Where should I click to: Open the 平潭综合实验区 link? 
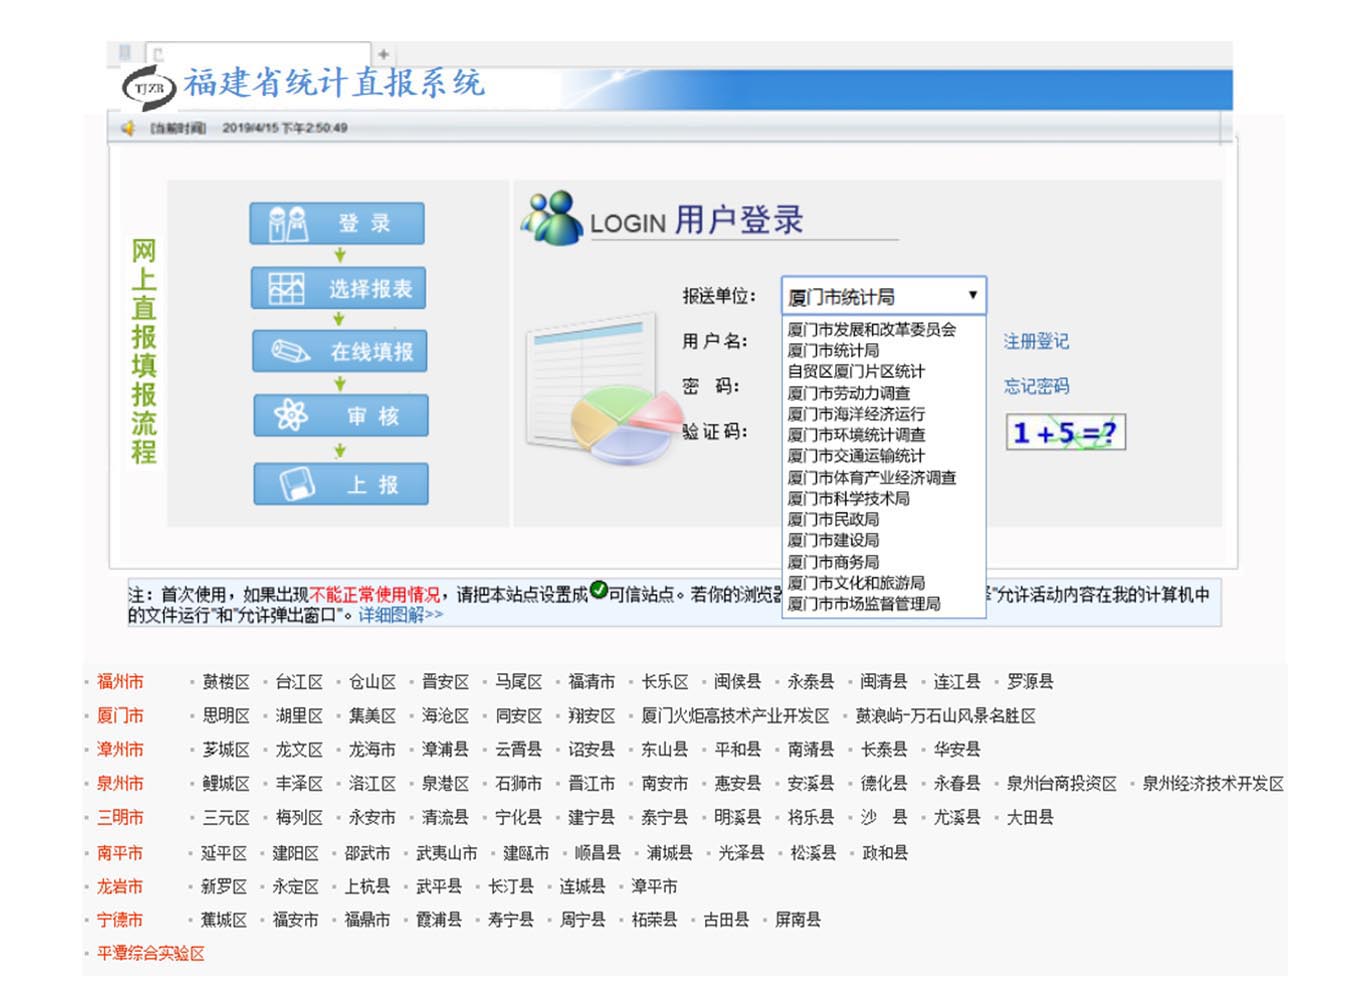pyautogui.click(x=150, y=954)
